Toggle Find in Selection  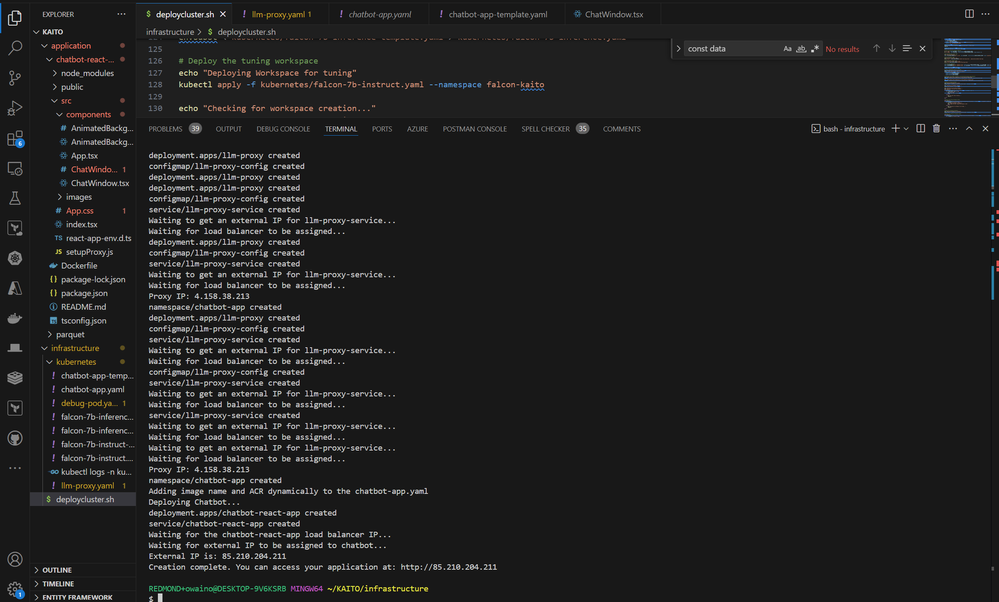pos(907,48)
